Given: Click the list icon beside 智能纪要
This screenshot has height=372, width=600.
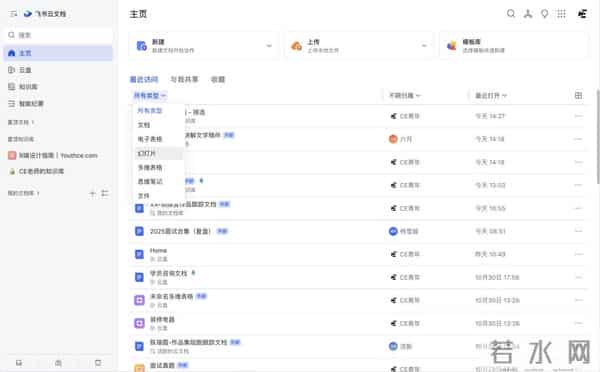Looking at the screenshot, I should pos(11,104).
